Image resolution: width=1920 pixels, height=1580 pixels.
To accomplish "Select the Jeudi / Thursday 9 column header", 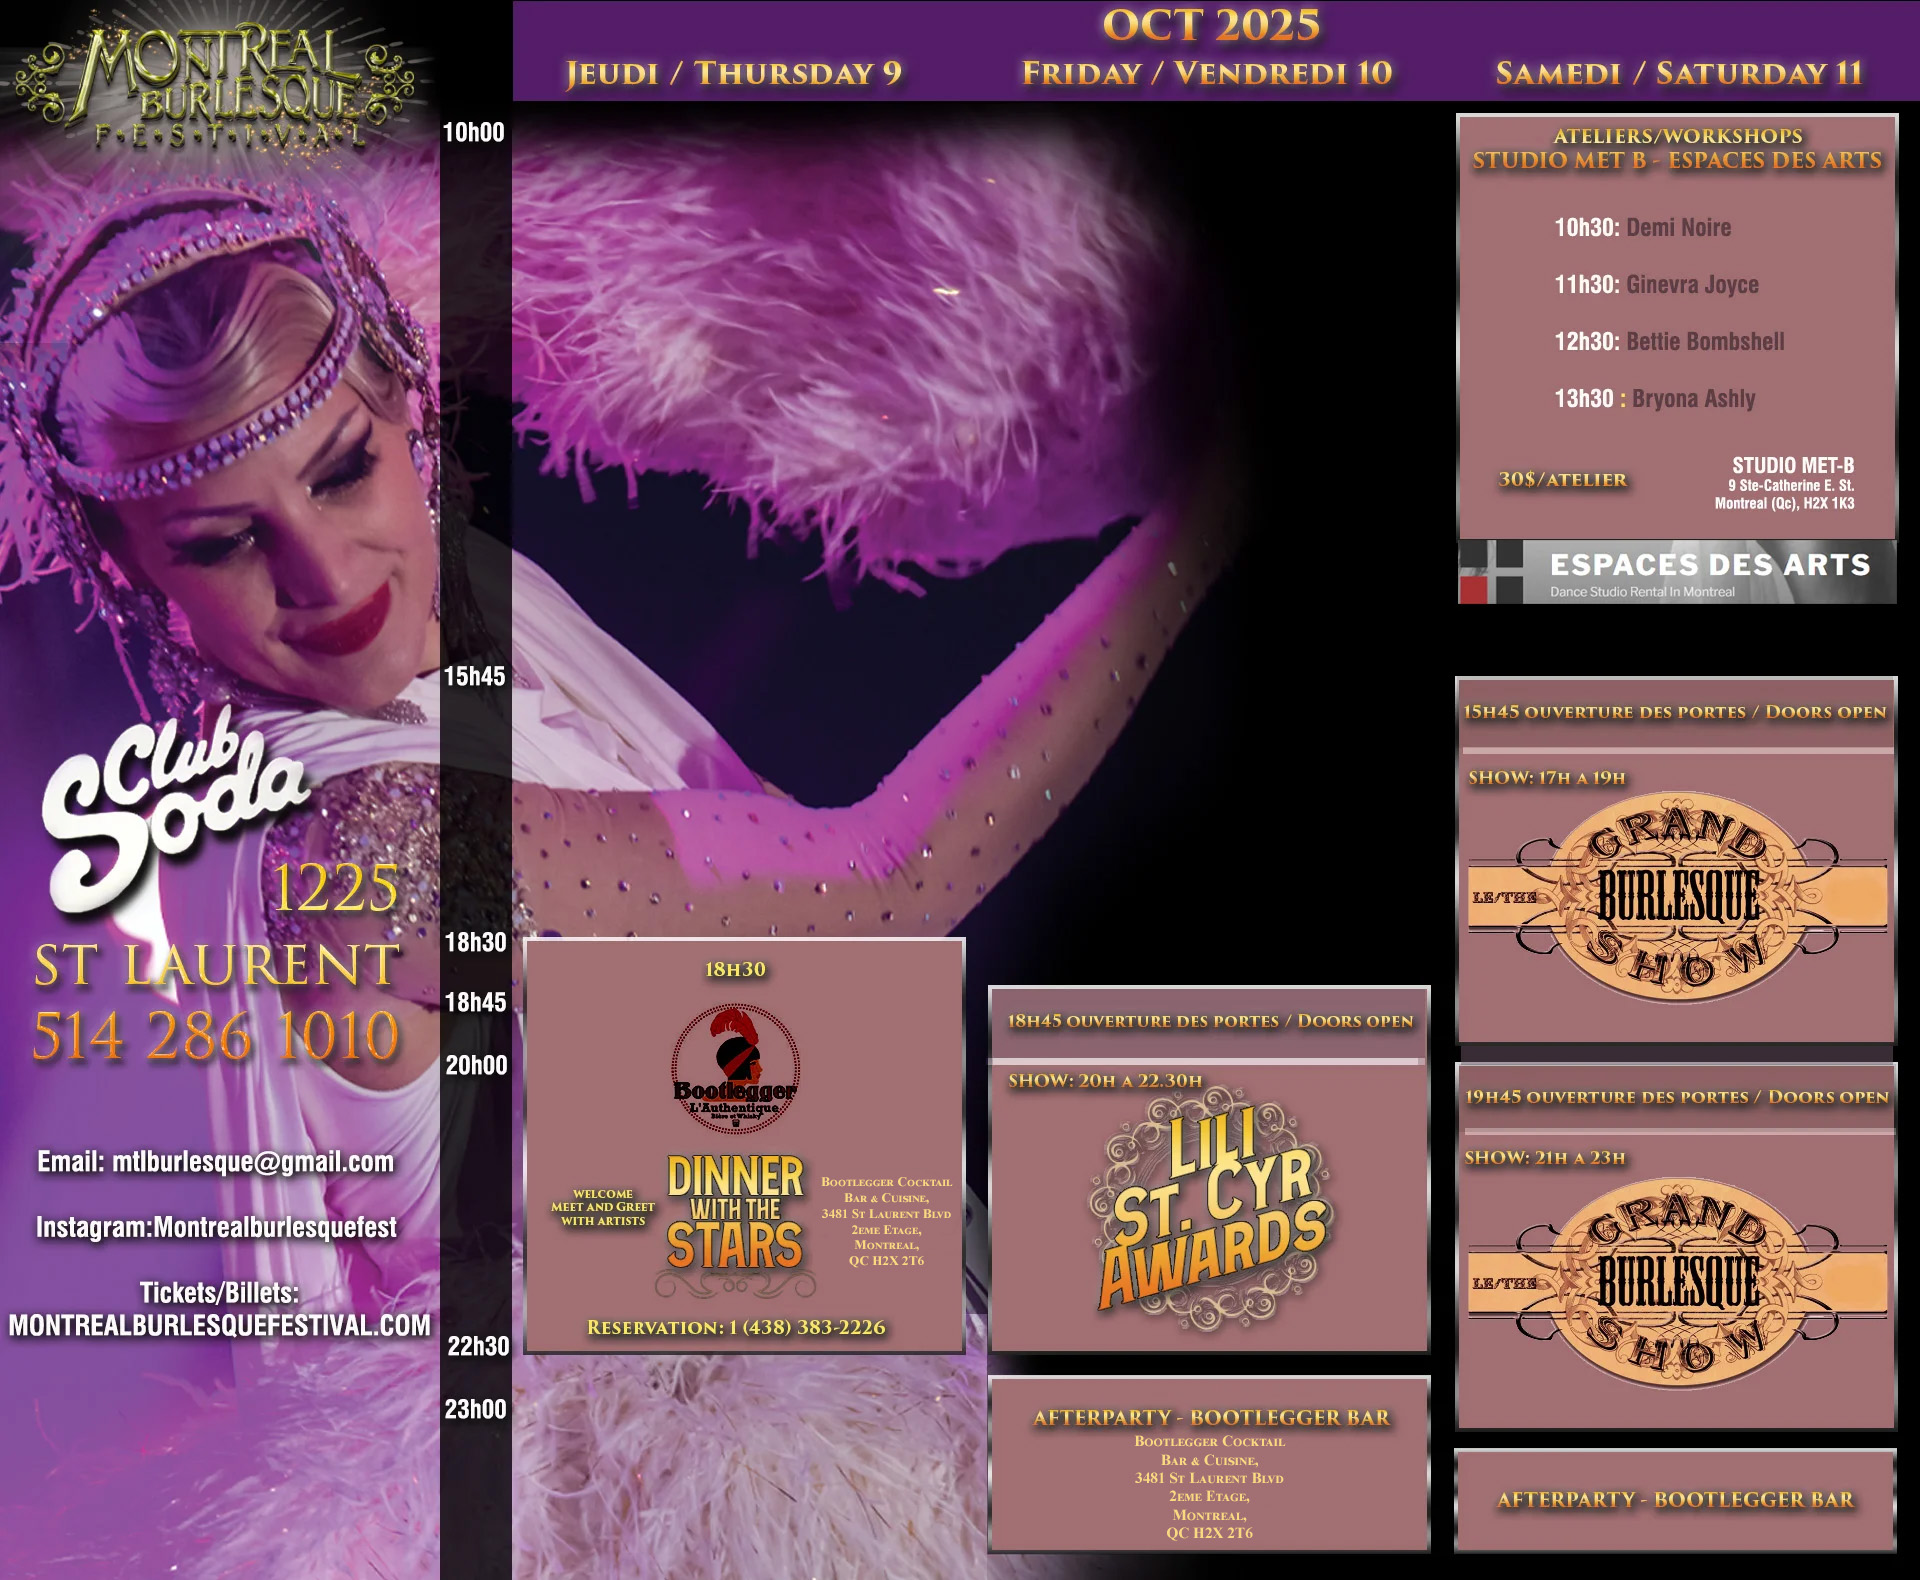I will (x=733, y=73).
